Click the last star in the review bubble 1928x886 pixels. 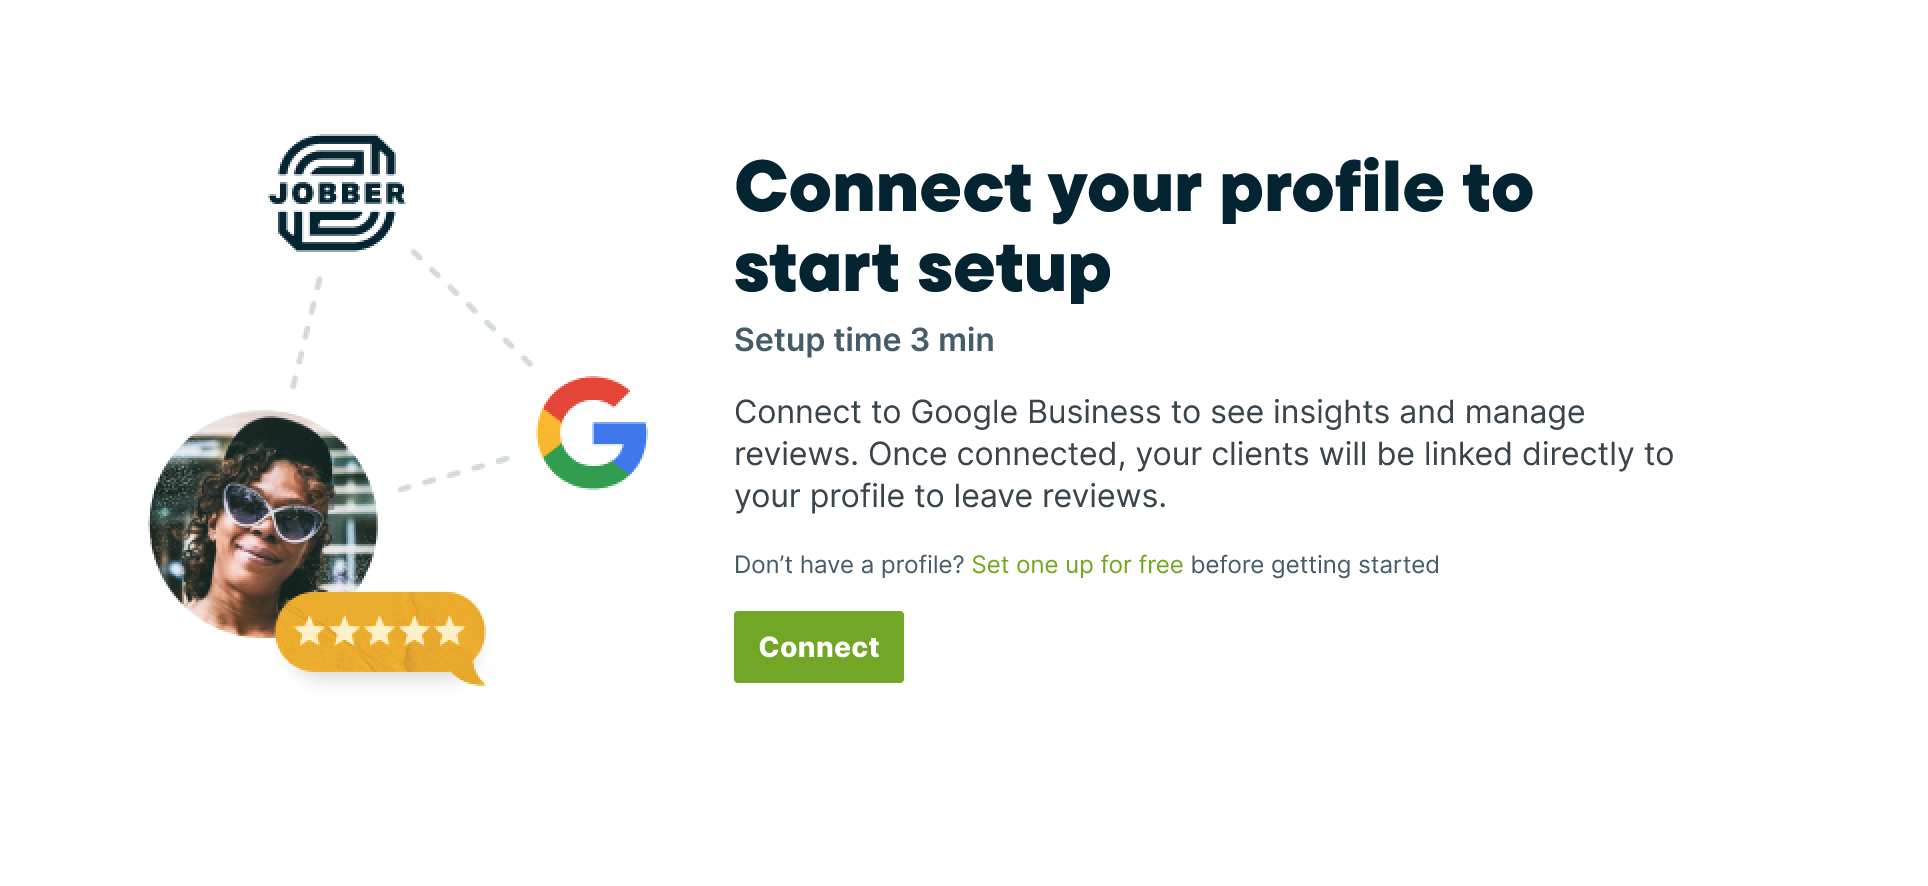[450, 631]
